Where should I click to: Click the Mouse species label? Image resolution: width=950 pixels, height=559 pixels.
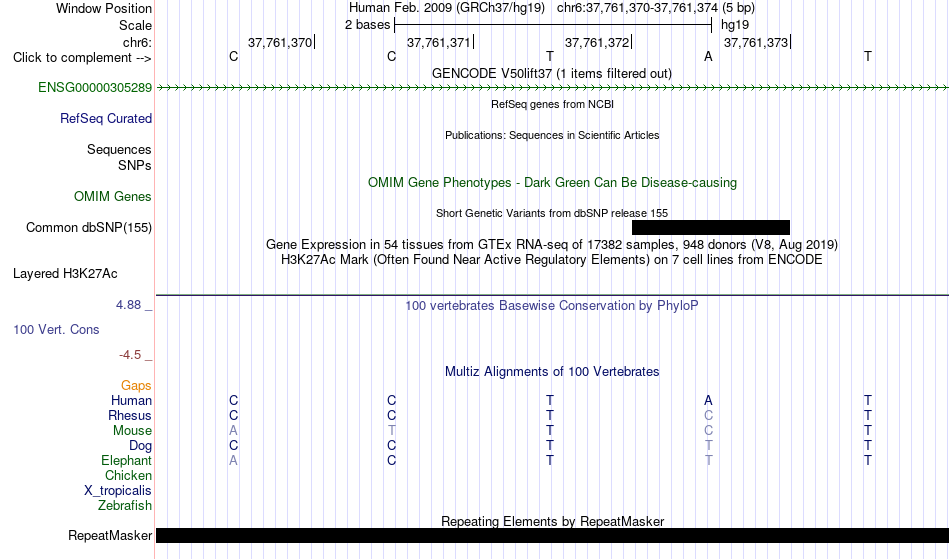(132, 431)
